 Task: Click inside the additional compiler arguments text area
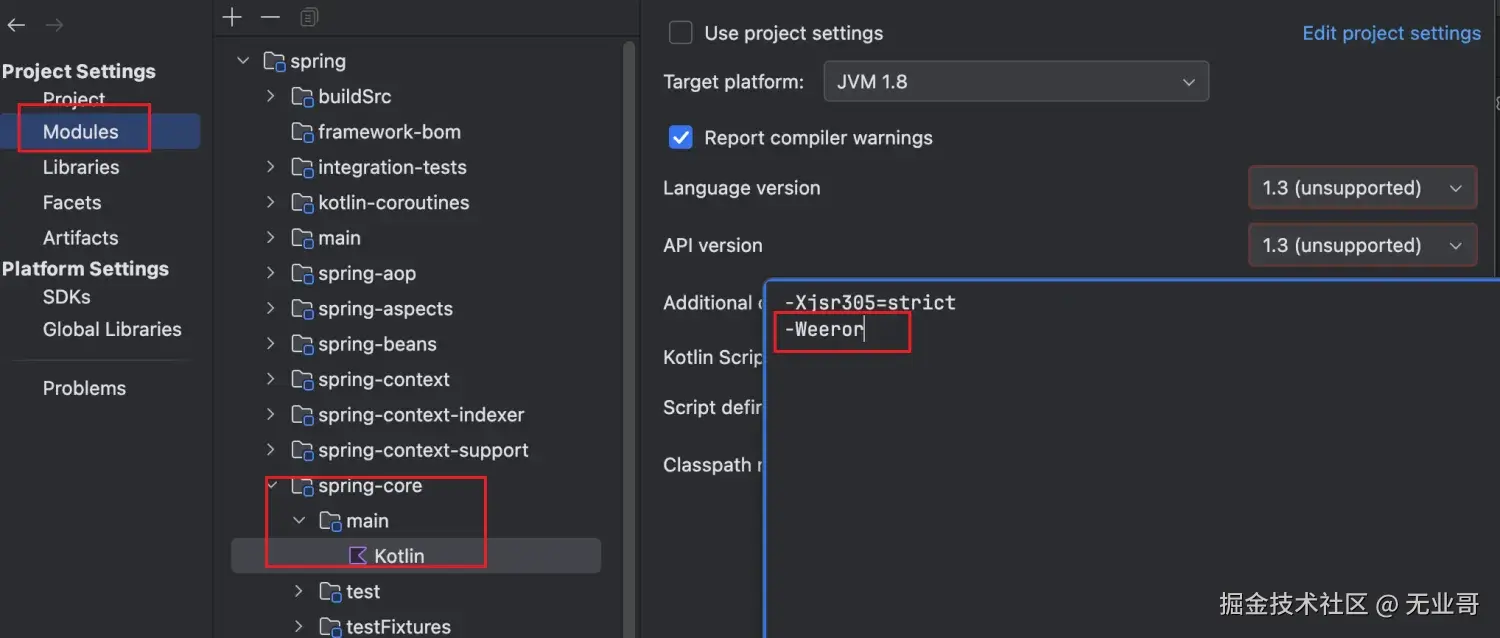[1100, 450]
